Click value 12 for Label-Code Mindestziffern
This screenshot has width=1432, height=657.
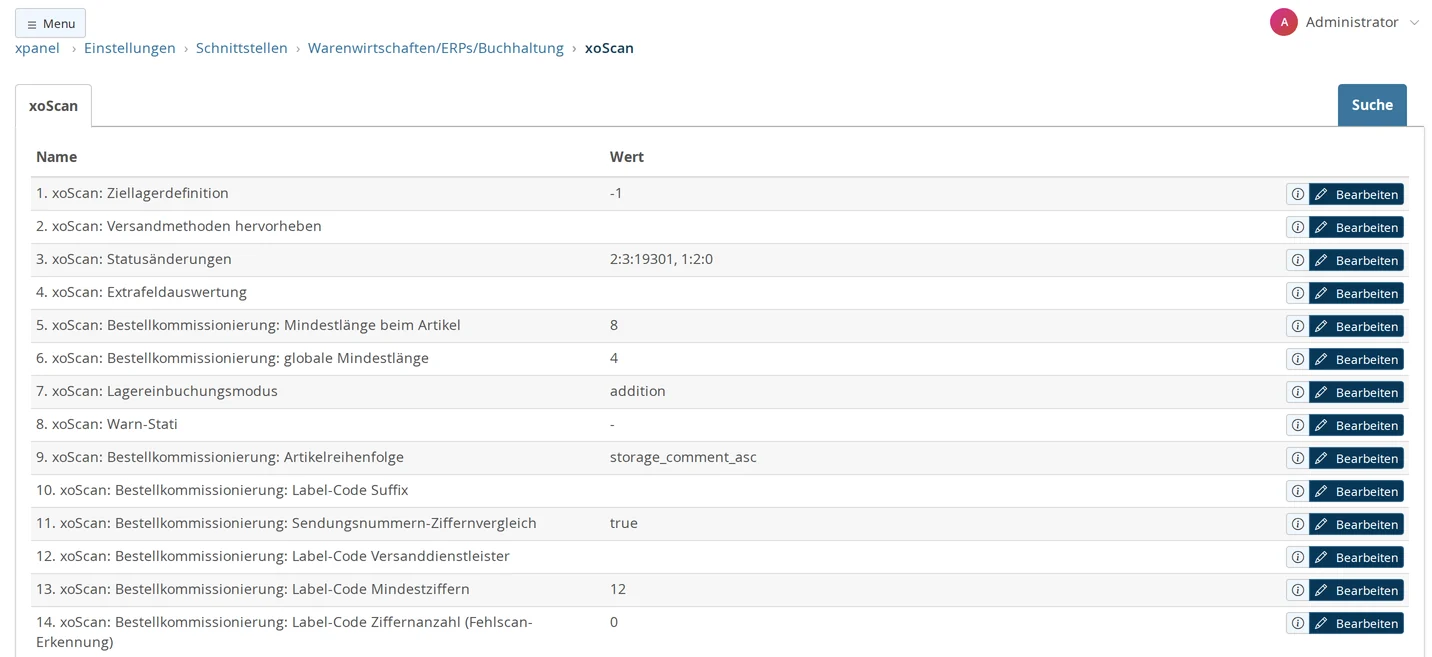tap(618, 589)
